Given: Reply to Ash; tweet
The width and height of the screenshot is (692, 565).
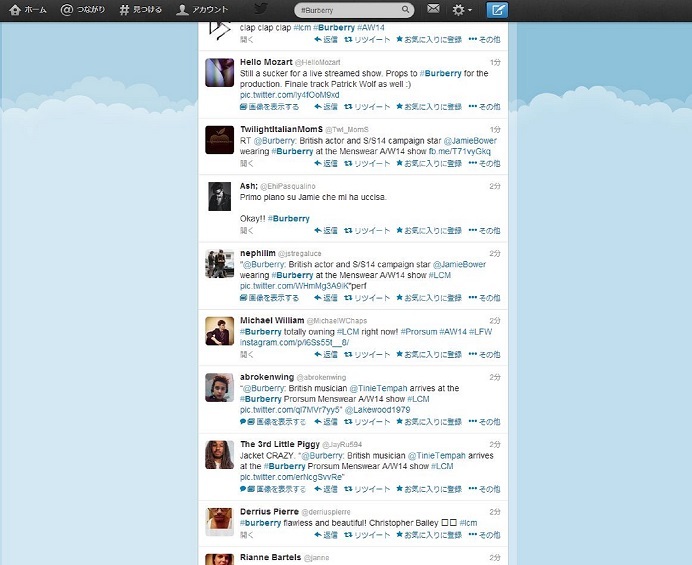Looking at the screenshot, I should pyautogui.click(x=326, y=230).
